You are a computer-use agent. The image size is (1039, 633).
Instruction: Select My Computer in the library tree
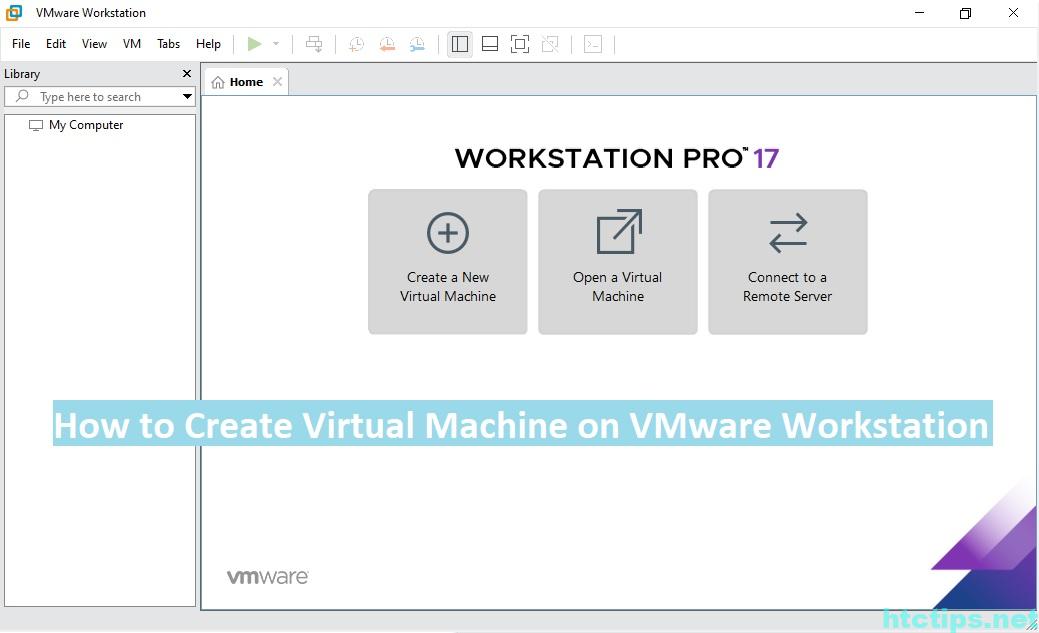[x=86, y=125]
